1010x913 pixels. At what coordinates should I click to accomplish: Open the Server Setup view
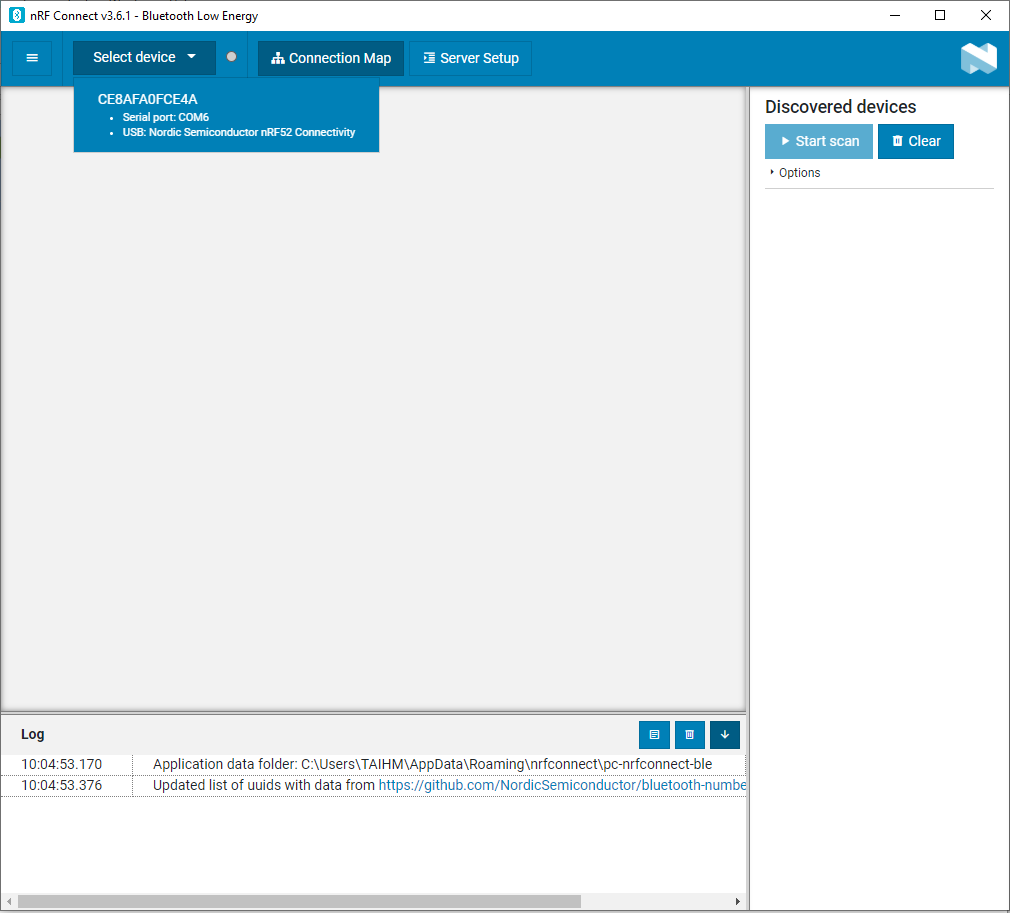pyautogui.click(x=470, y=58)
